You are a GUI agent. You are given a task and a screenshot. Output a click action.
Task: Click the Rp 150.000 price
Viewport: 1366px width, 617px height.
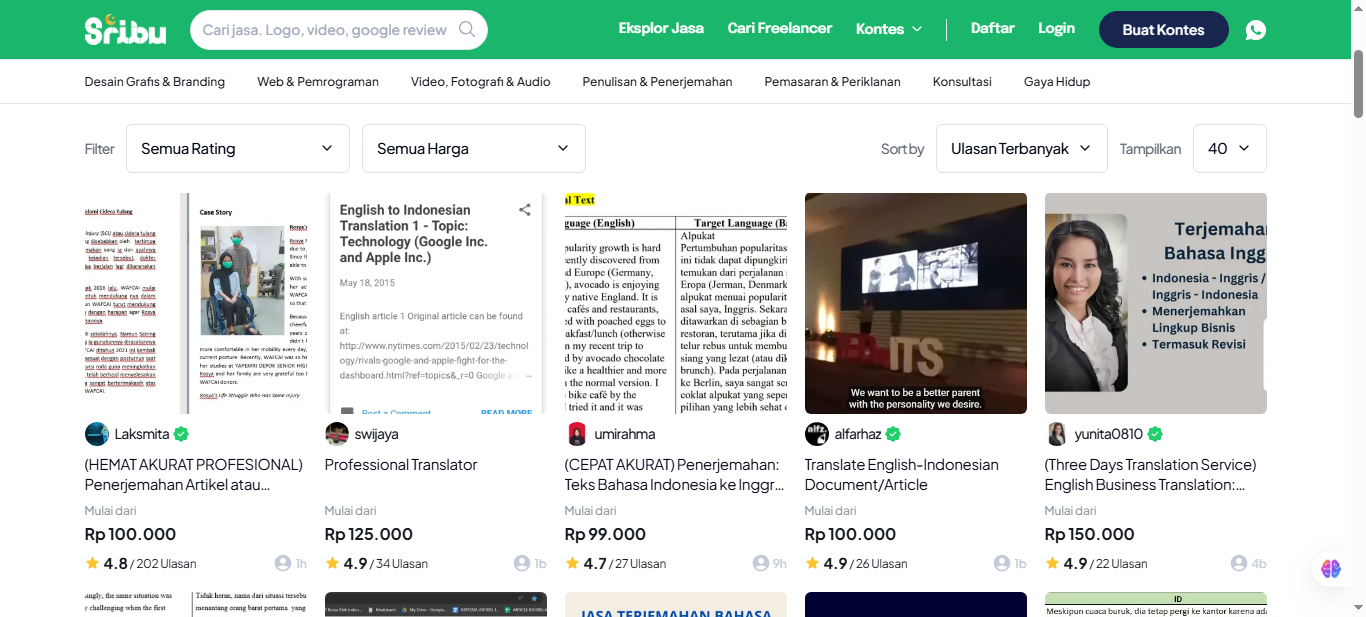pos(1090,534)
